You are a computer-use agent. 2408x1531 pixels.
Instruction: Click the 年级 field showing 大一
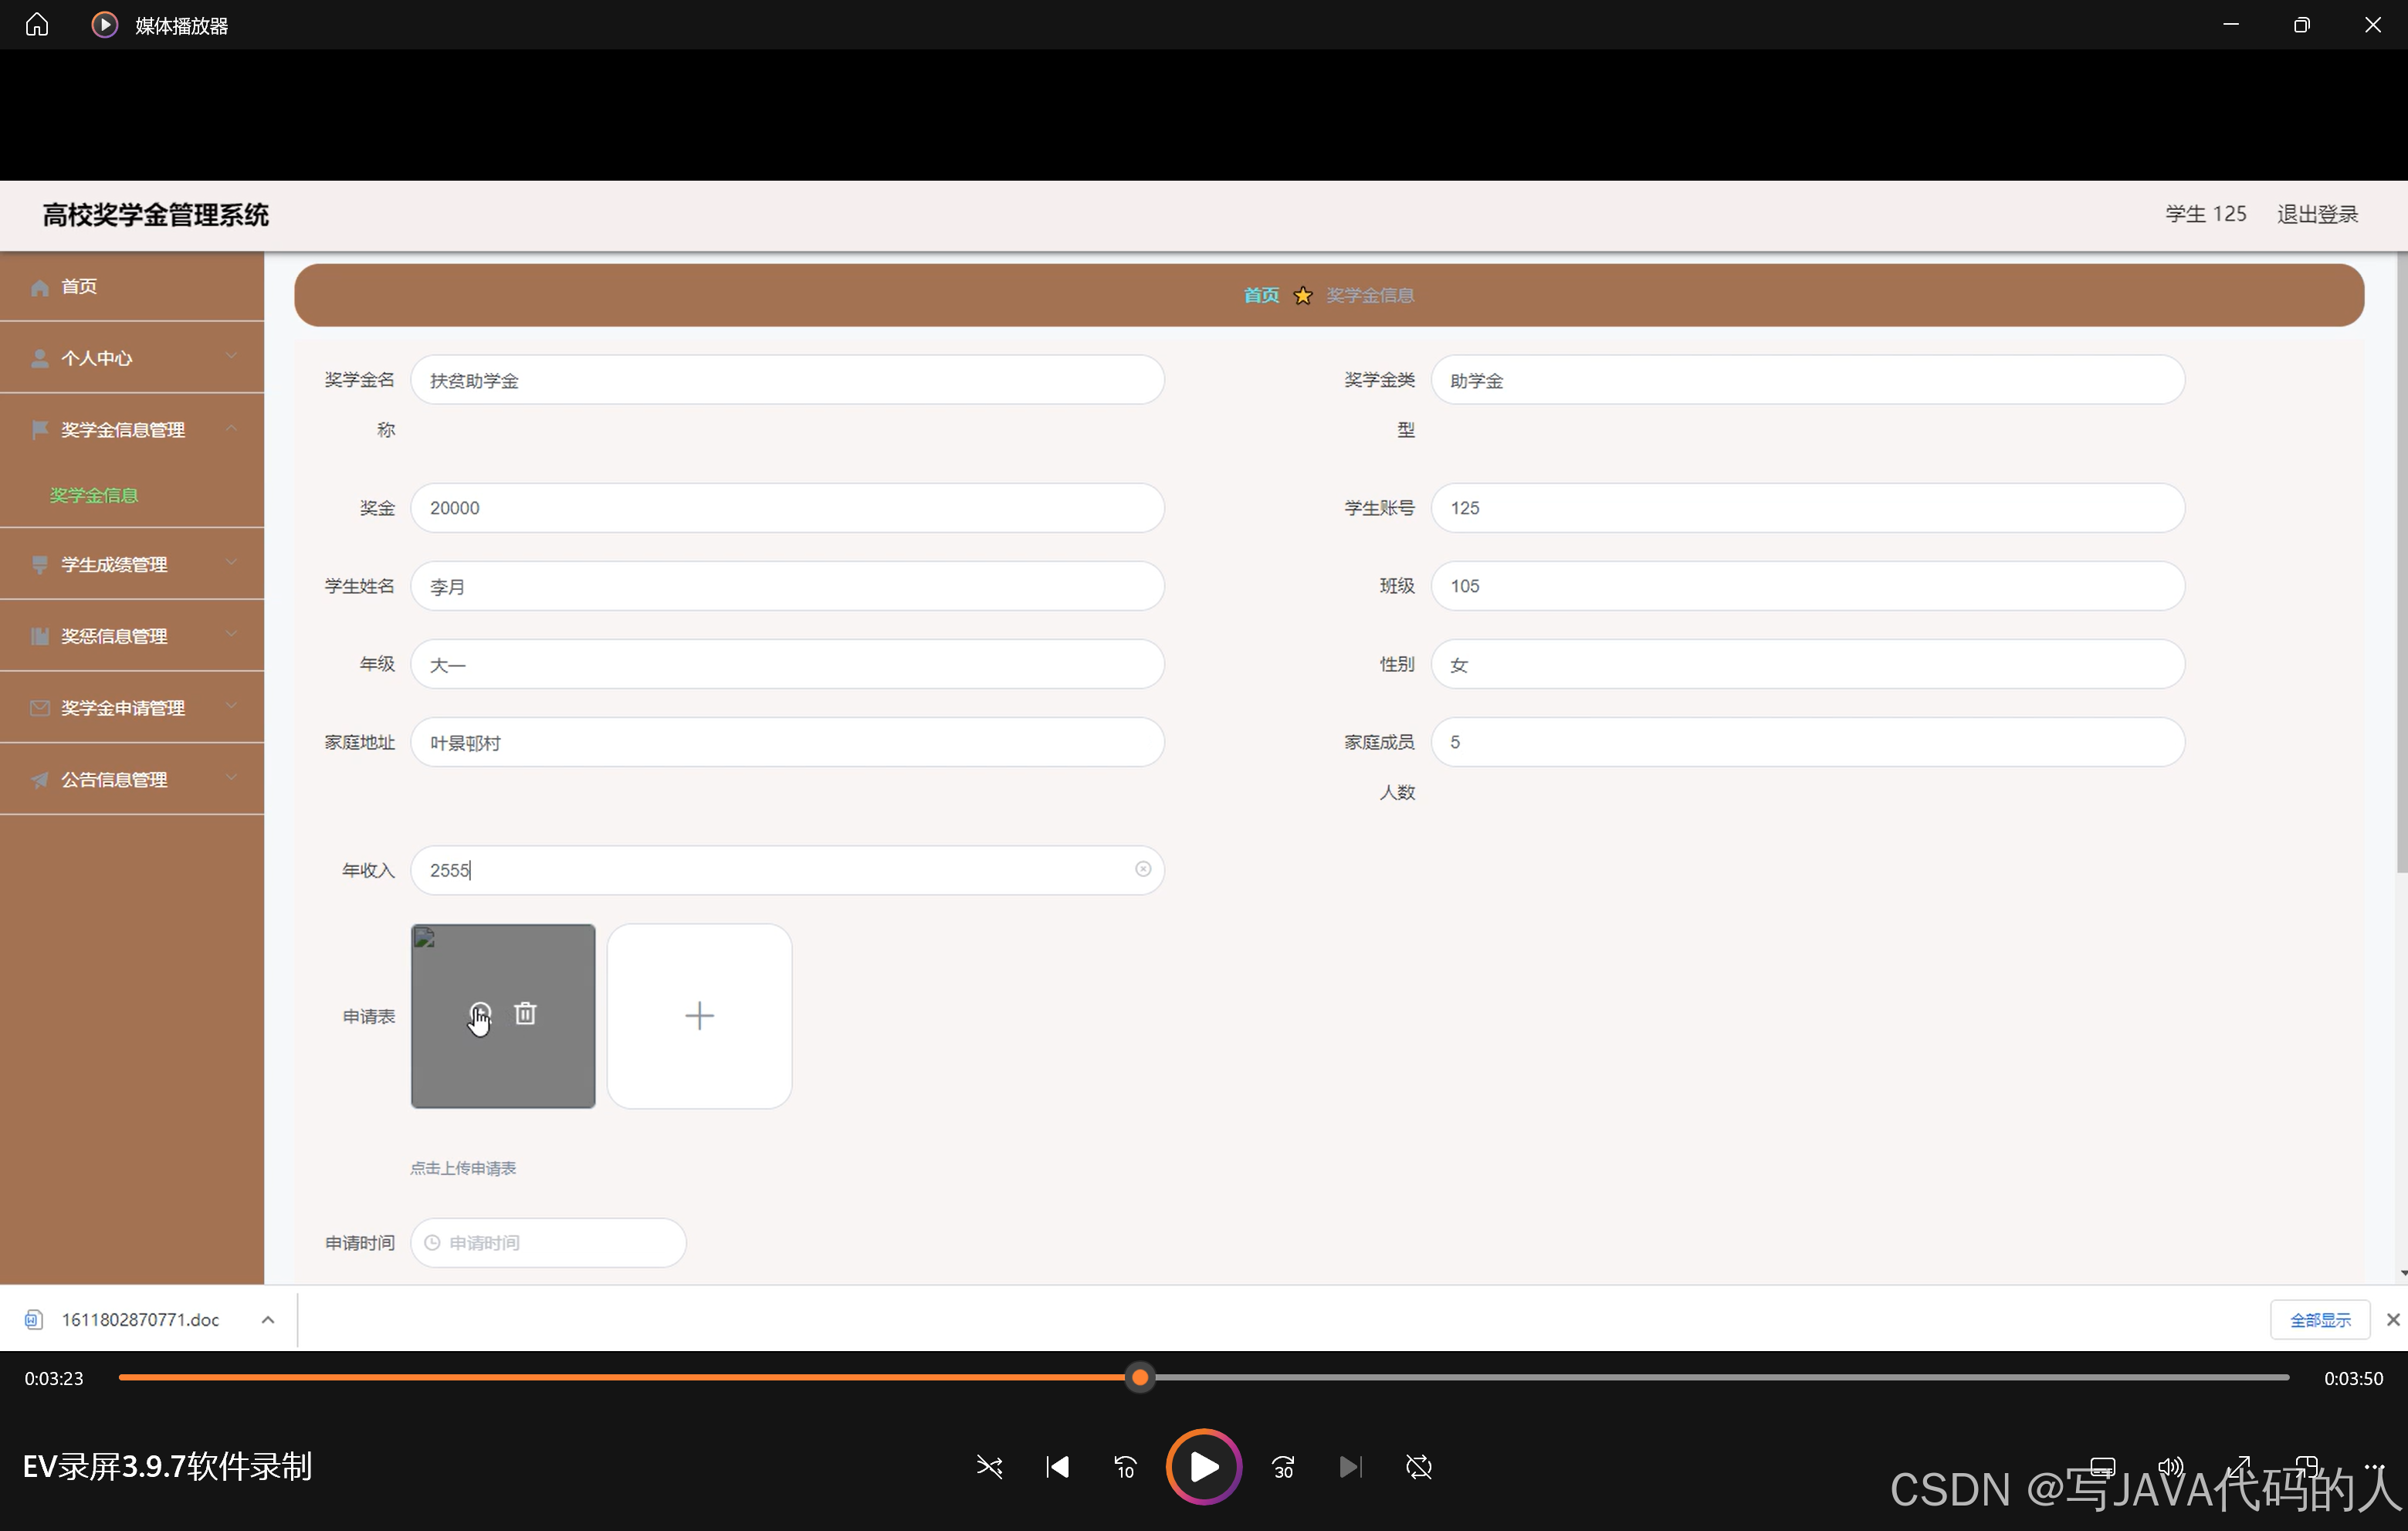(787, 664)
